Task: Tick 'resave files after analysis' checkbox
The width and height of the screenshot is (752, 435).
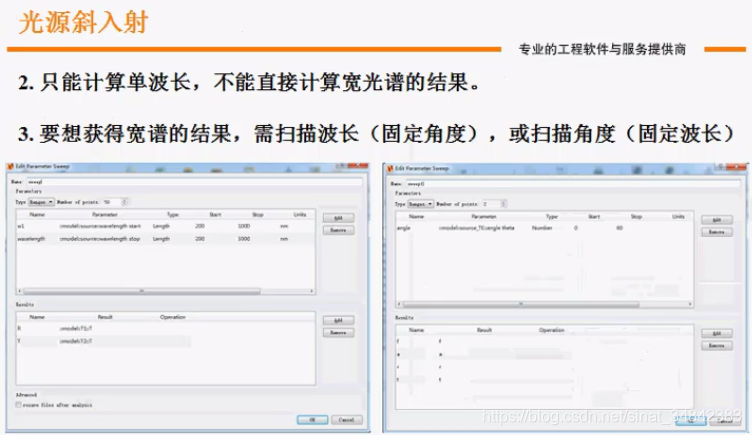Action: (18, 405)
